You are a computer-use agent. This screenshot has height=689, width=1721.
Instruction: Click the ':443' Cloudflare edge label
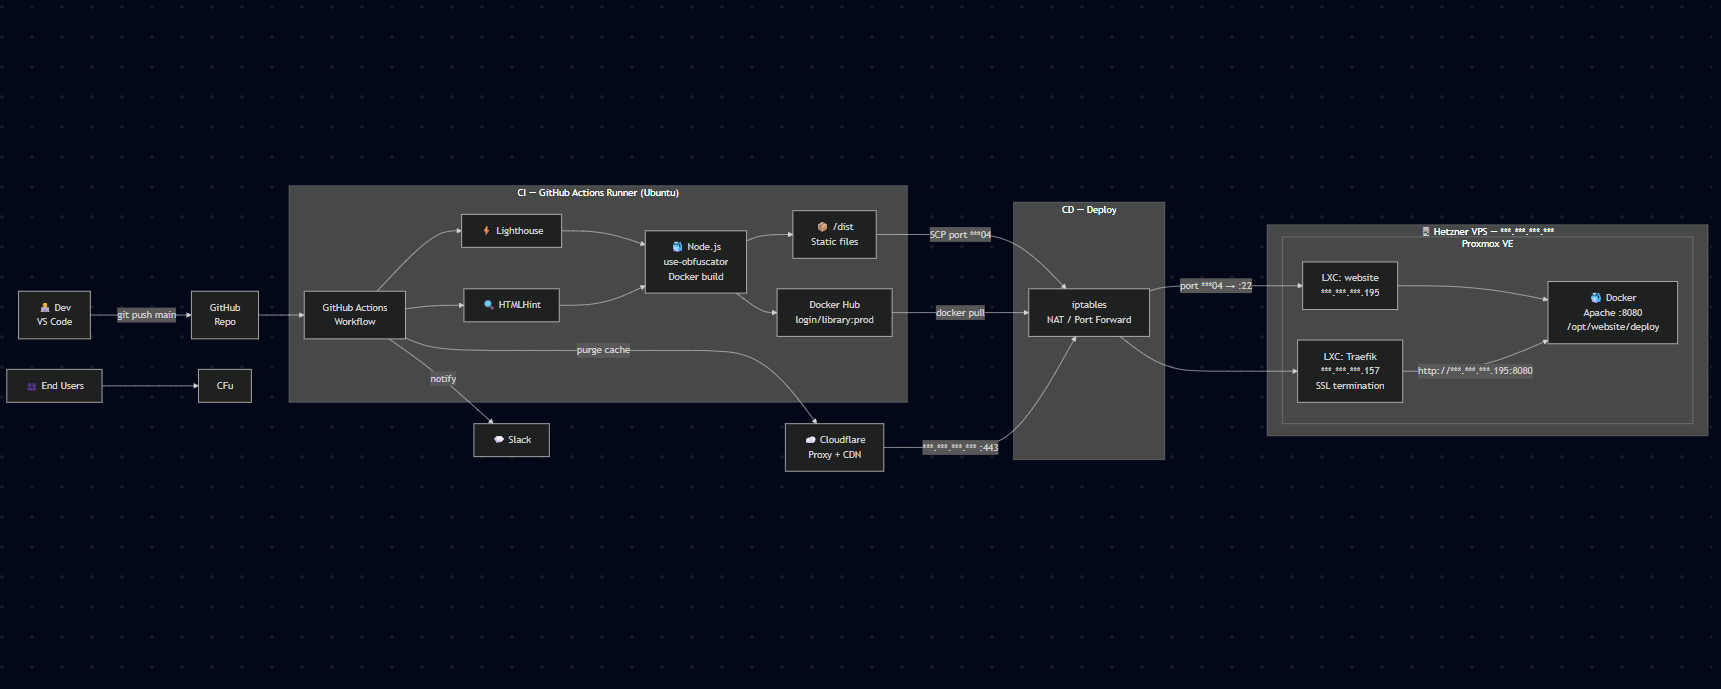click(x=960, y=448)
